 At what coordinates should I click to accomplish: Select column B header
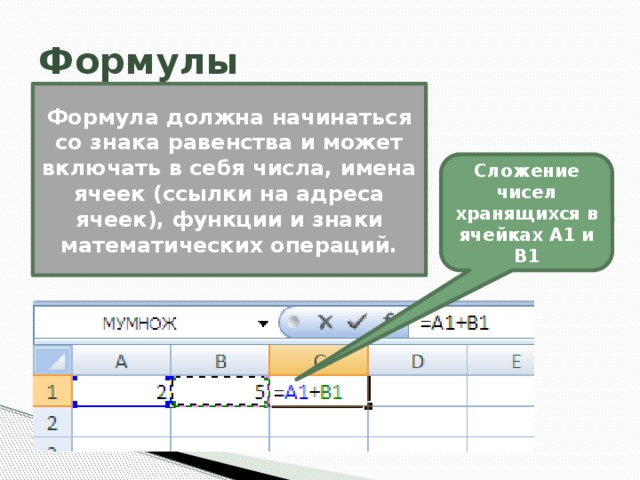[x=220, y=361]
